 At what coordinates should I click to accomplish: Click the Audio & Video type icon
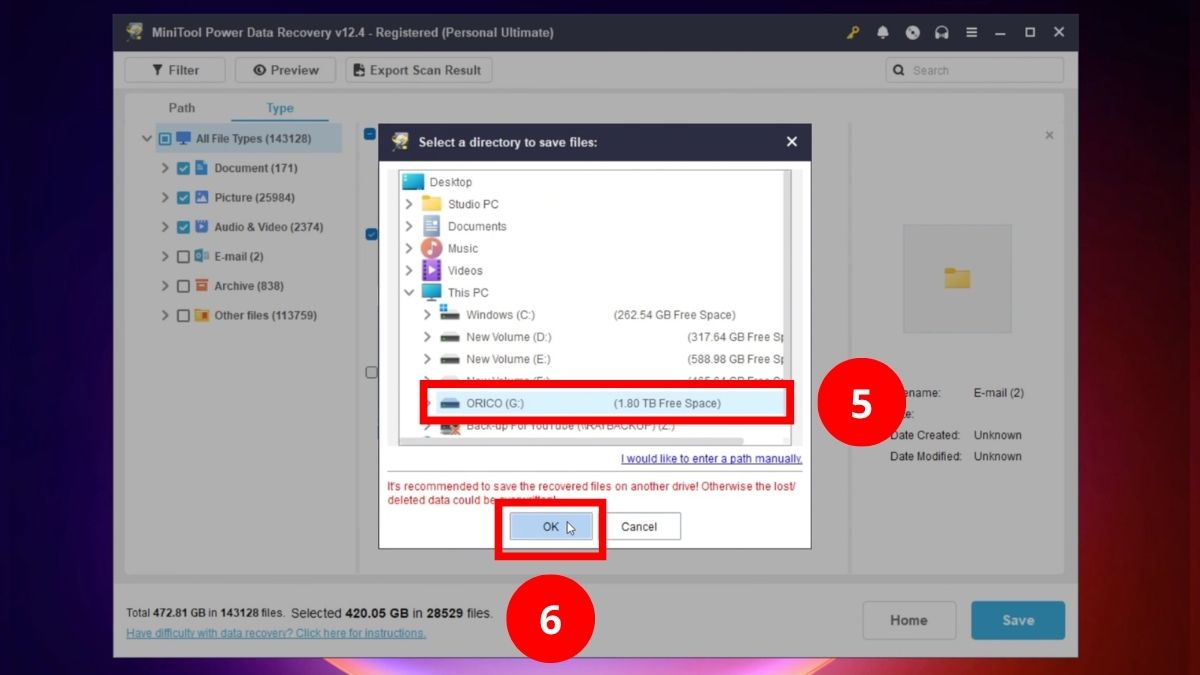[x=201, y=227]
